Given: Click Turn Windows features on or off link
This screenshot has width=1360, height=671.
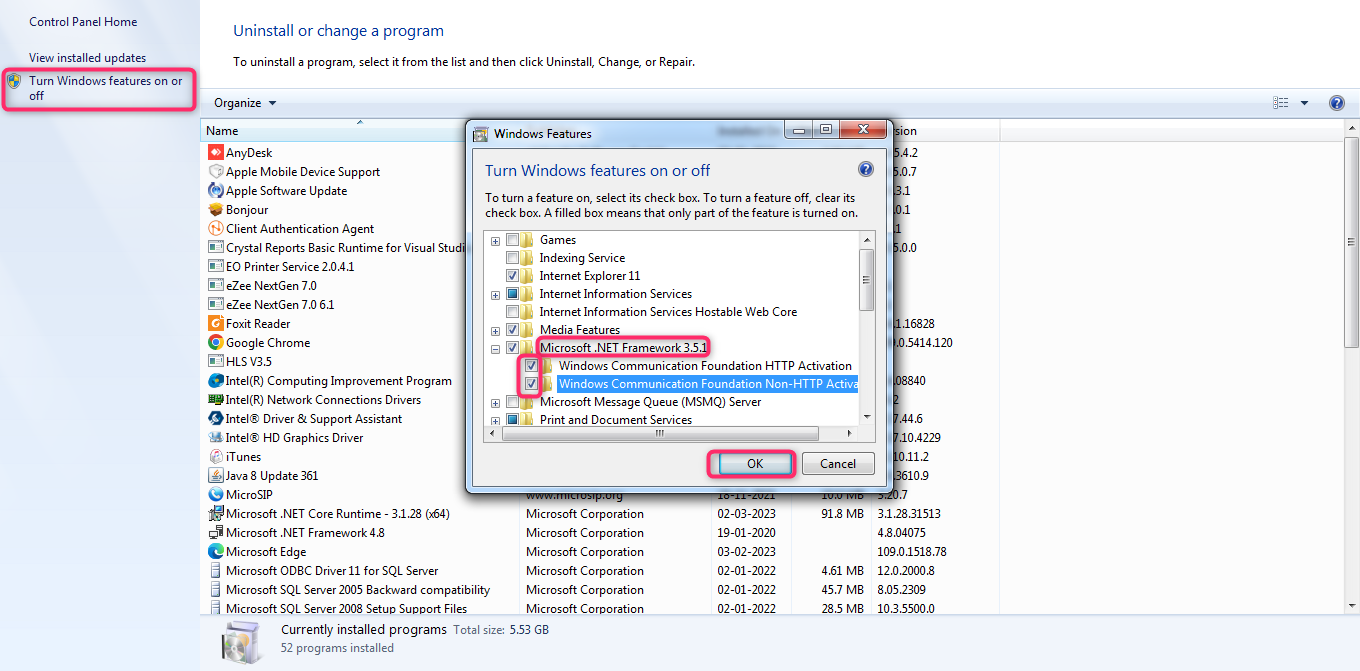Looking at the screenshot, I should pos(106,88).
